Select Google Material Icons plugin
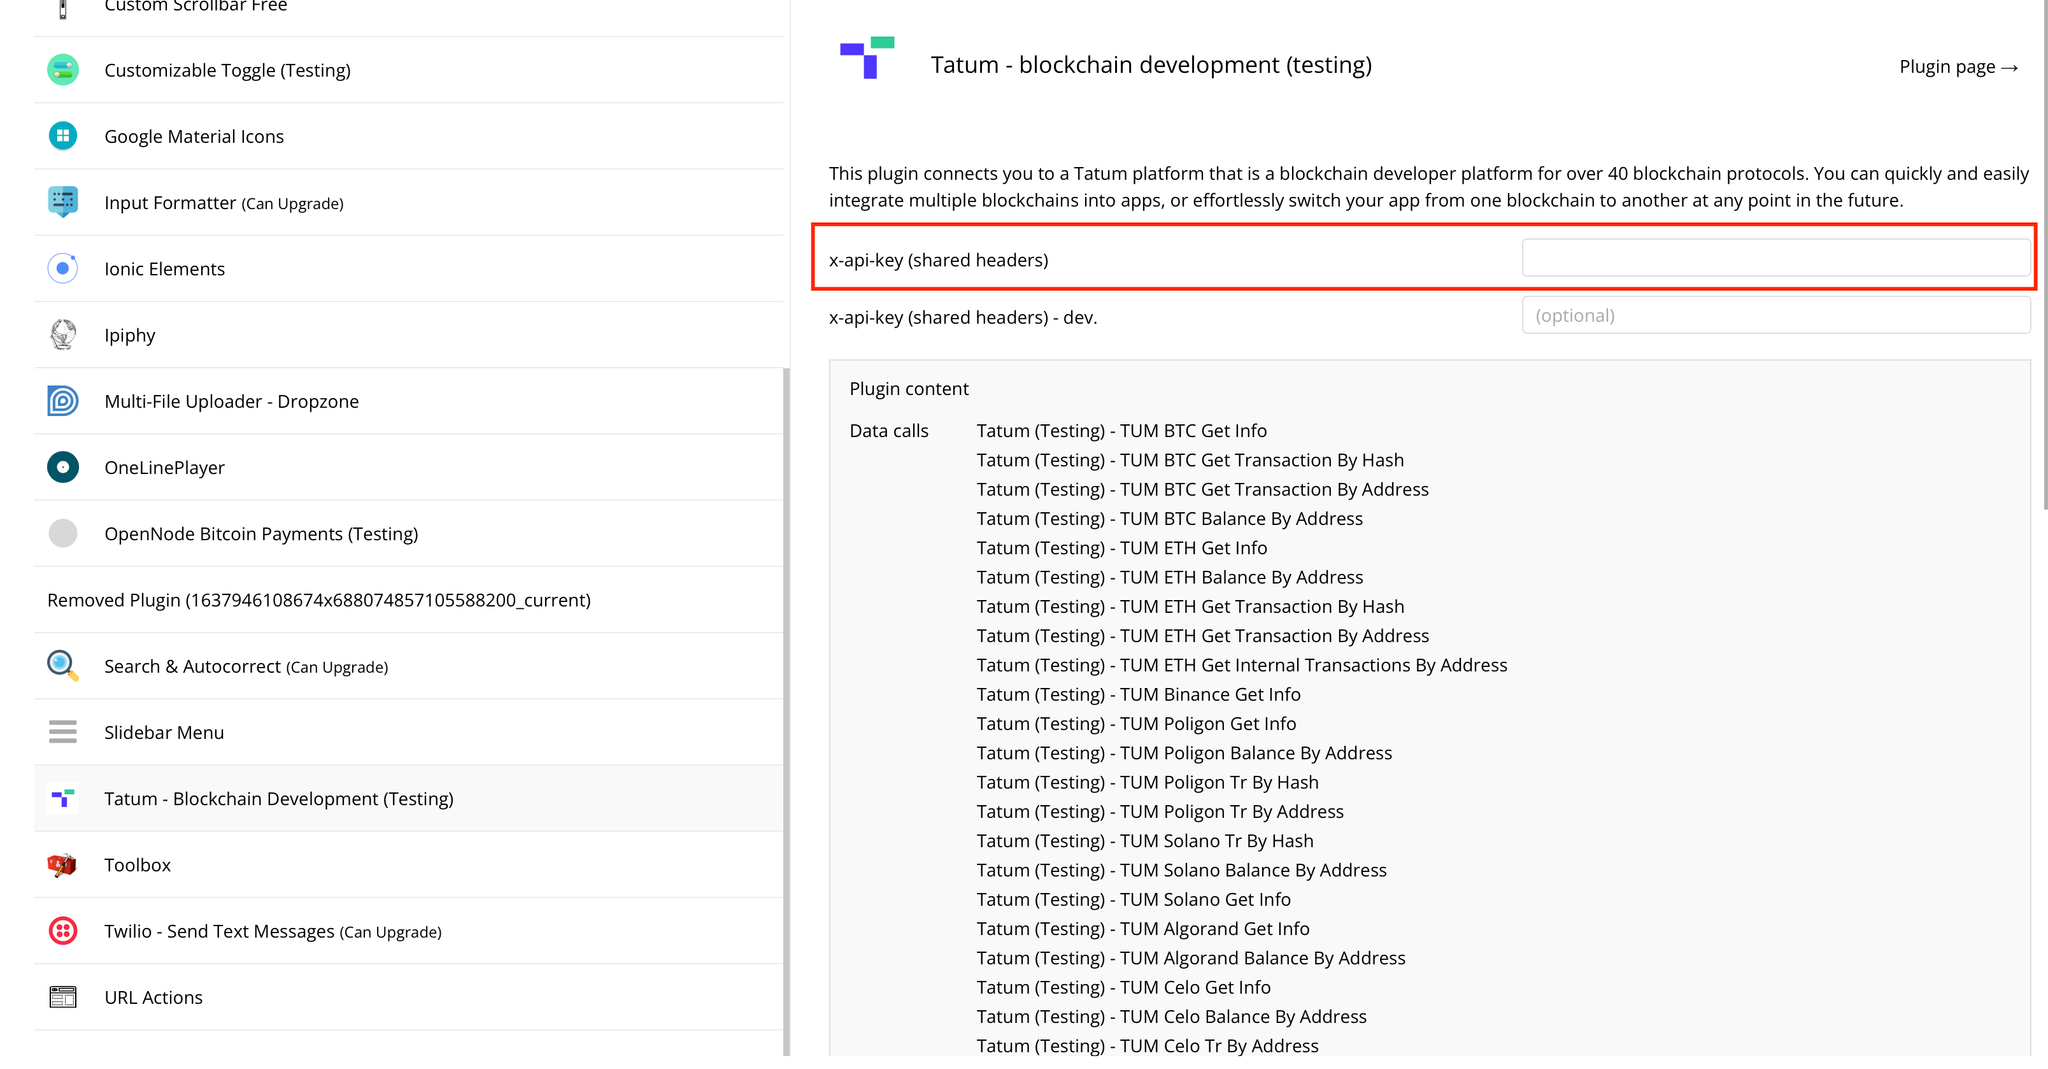This screenshot has width=2048, height=1069. 409,136
